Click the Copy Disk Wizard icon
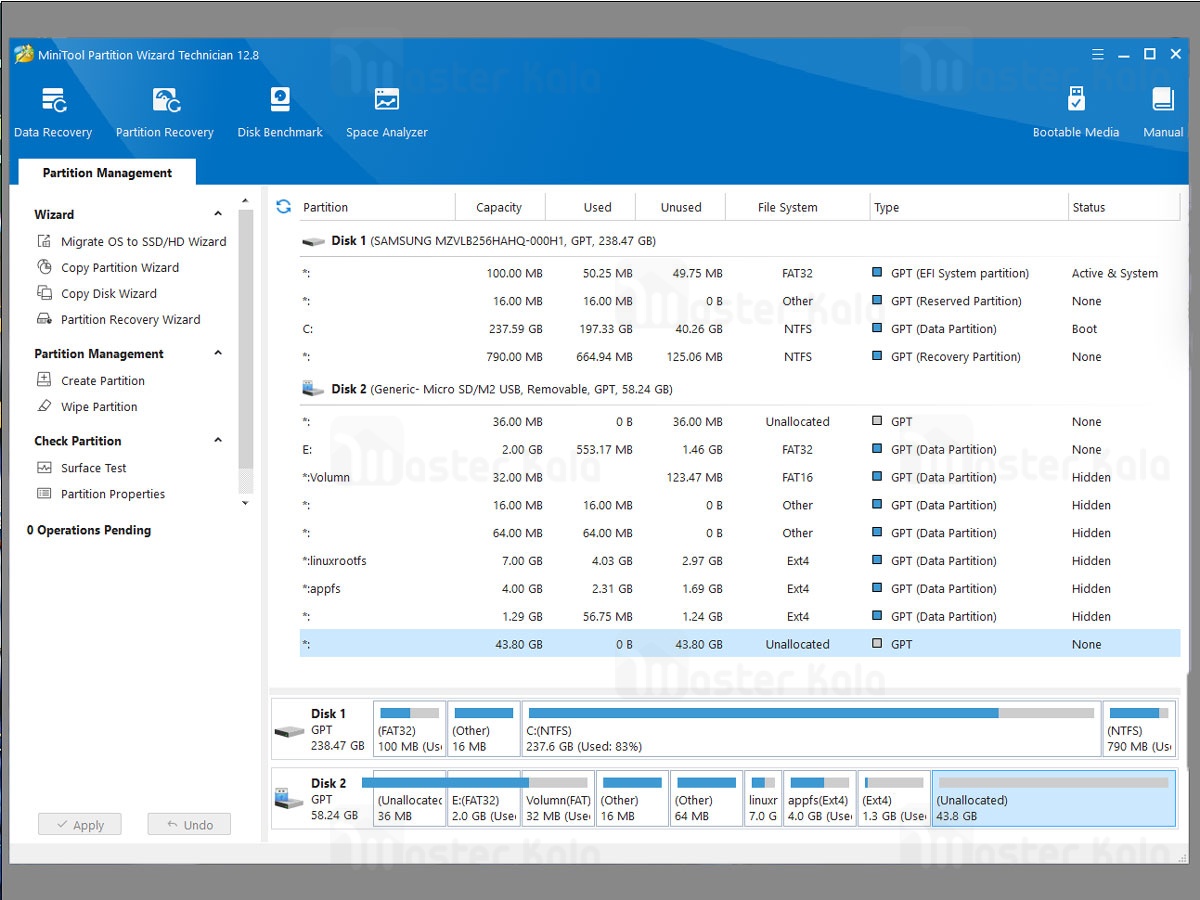 coord(44,293)
